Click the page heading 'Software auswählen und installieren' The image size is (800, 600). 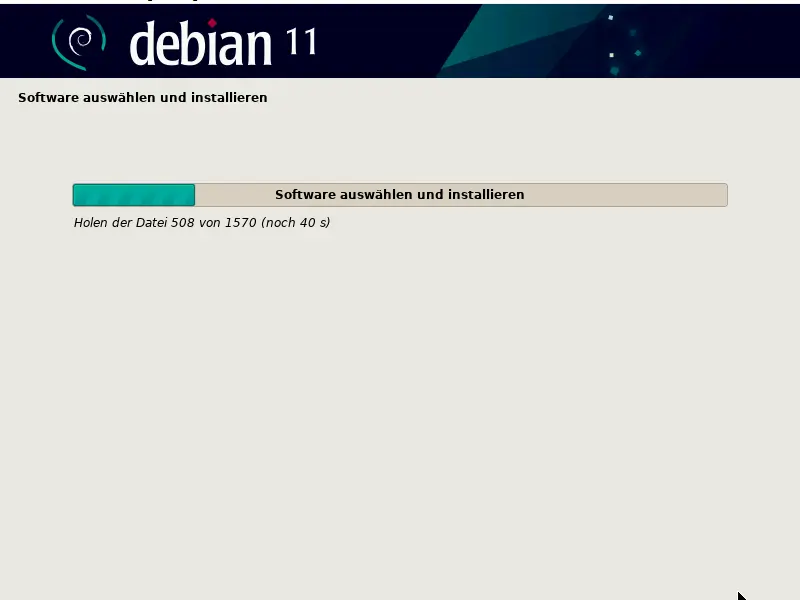(143, 97)
